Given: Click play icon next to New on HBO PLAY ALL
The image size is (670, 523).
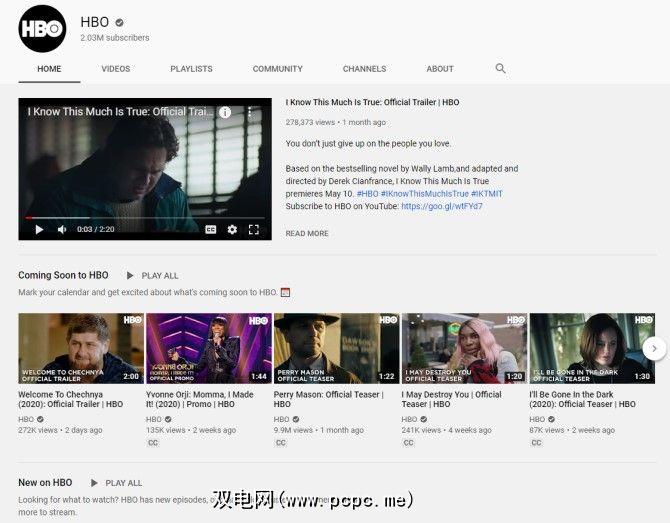Looking at the screenshot, I should tap(94, 483).
